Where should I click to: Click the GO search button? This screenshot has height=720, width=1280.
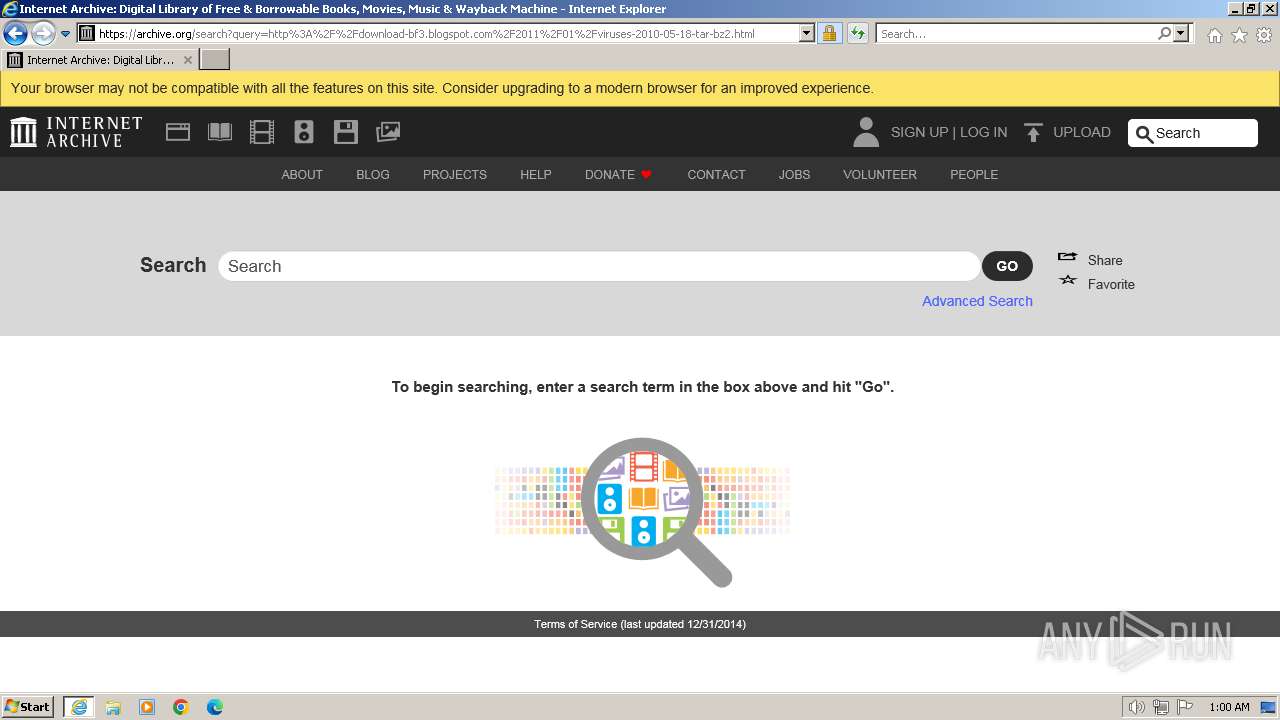(1007, 266)
